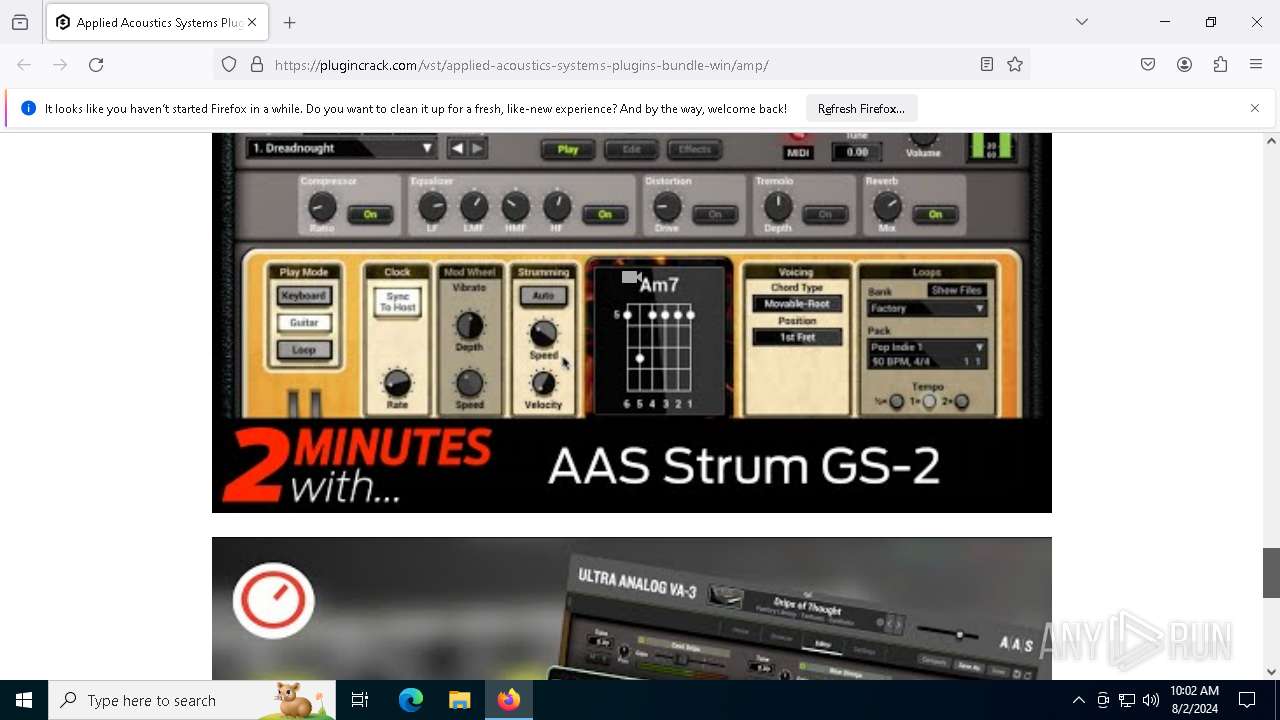Click the Edit button in Strum
Screen dimensions: 1280x720
[x=632, y=150]
